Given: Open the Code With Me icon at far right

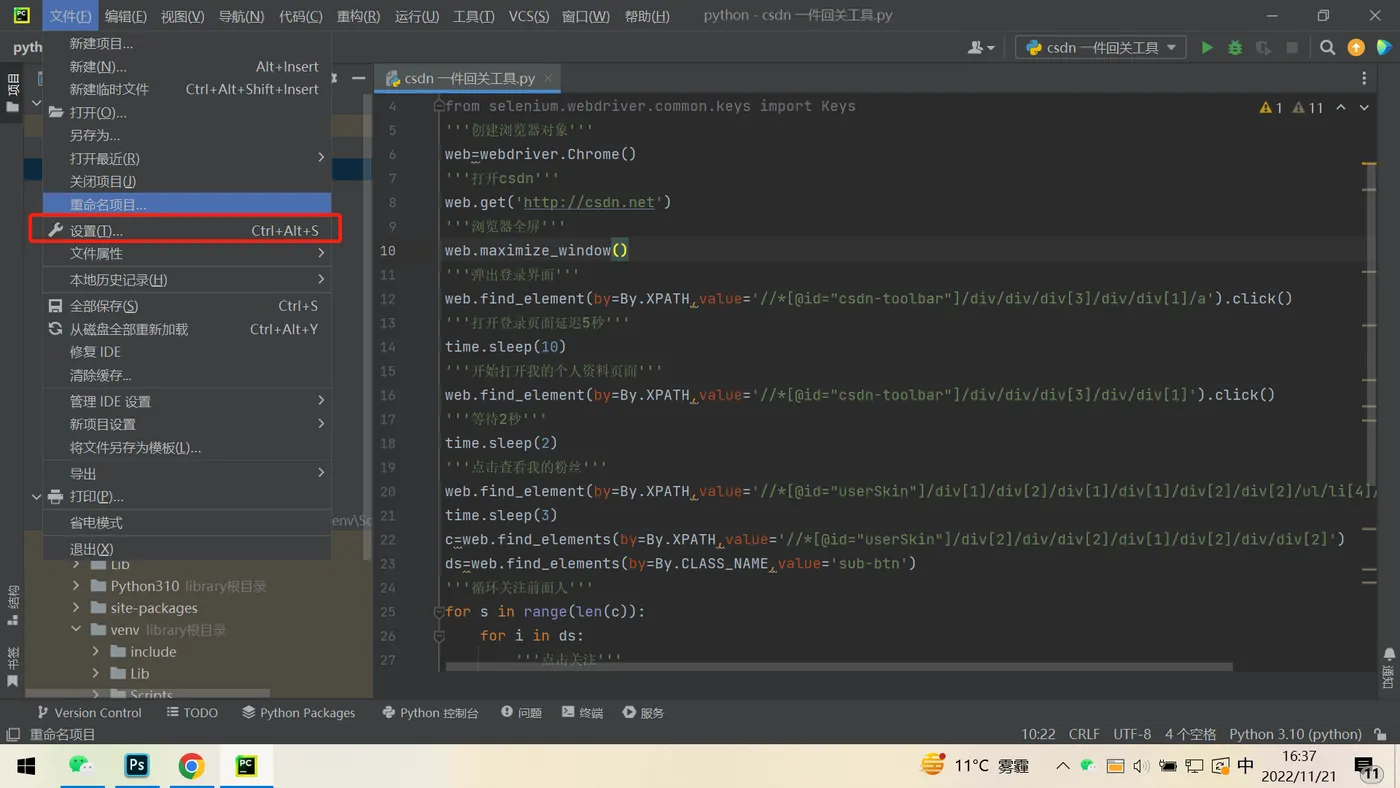Looking at the screenshot, I should [1384, 48].
